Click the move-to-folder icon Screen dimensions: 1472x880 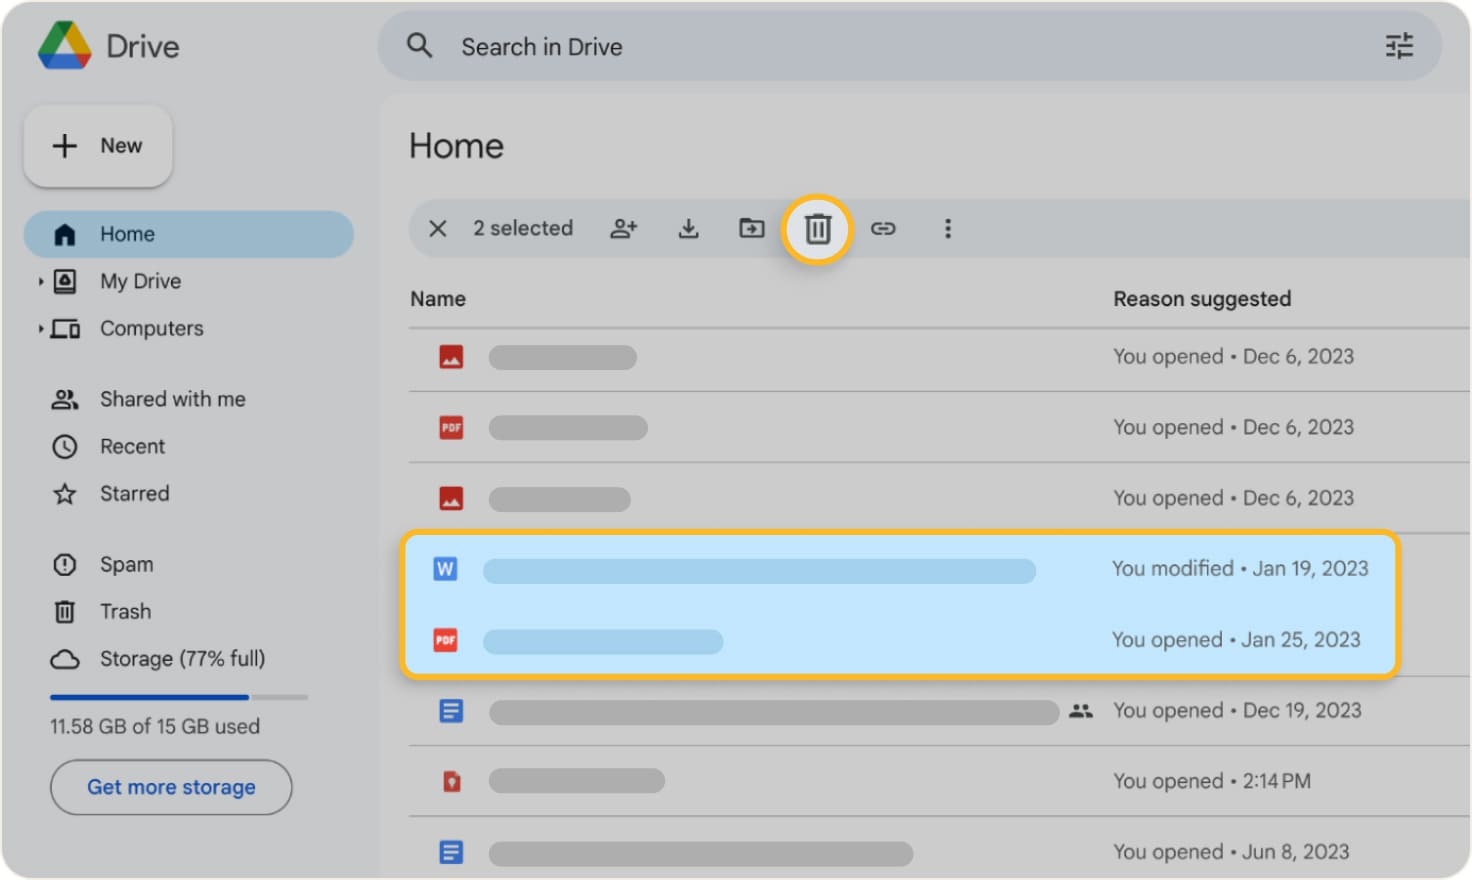tap(751, 228)
